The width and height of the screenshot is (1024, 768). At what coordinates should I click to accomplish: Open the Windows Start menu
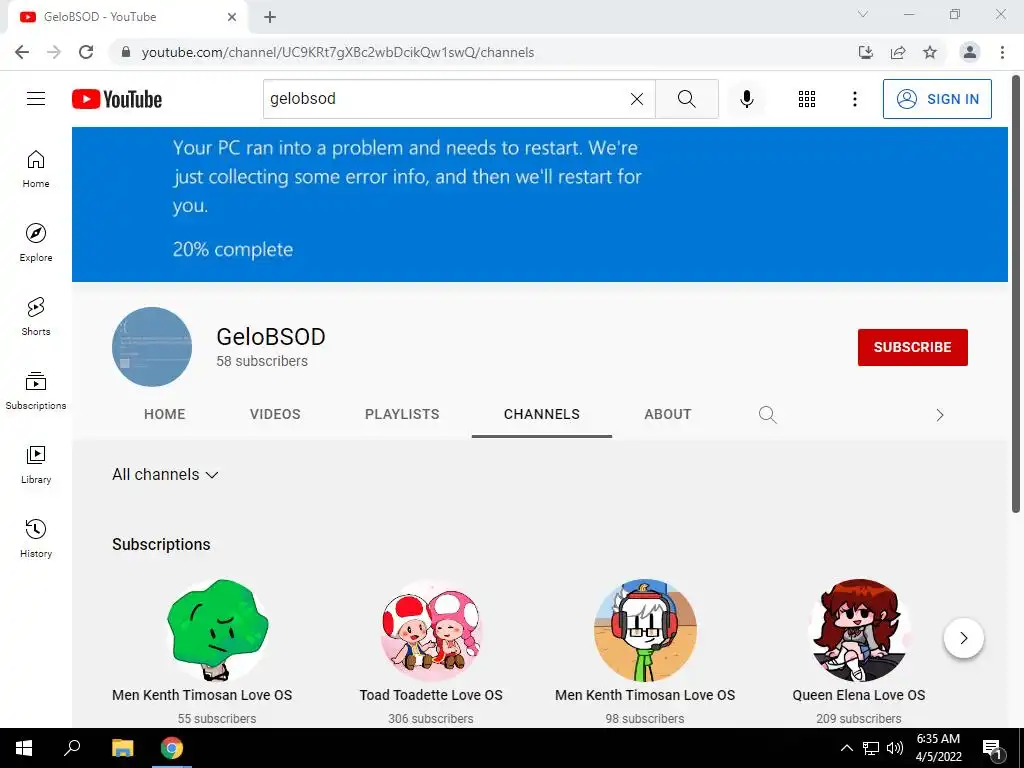coord(24,748)
